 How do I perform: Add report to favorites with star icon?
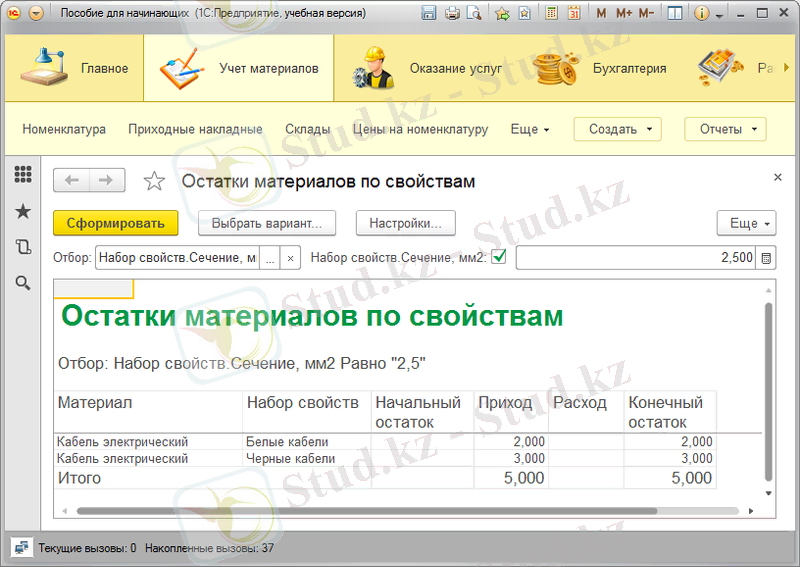point(154,181)
